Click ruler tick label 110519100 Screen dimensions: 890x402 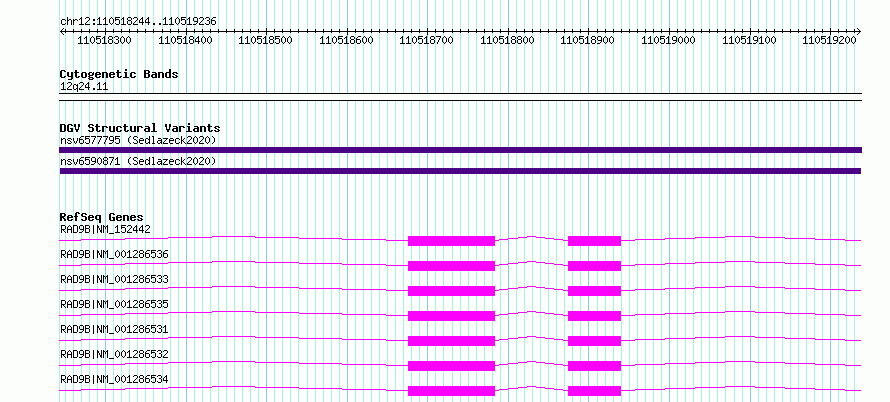[x=749, y=40]
